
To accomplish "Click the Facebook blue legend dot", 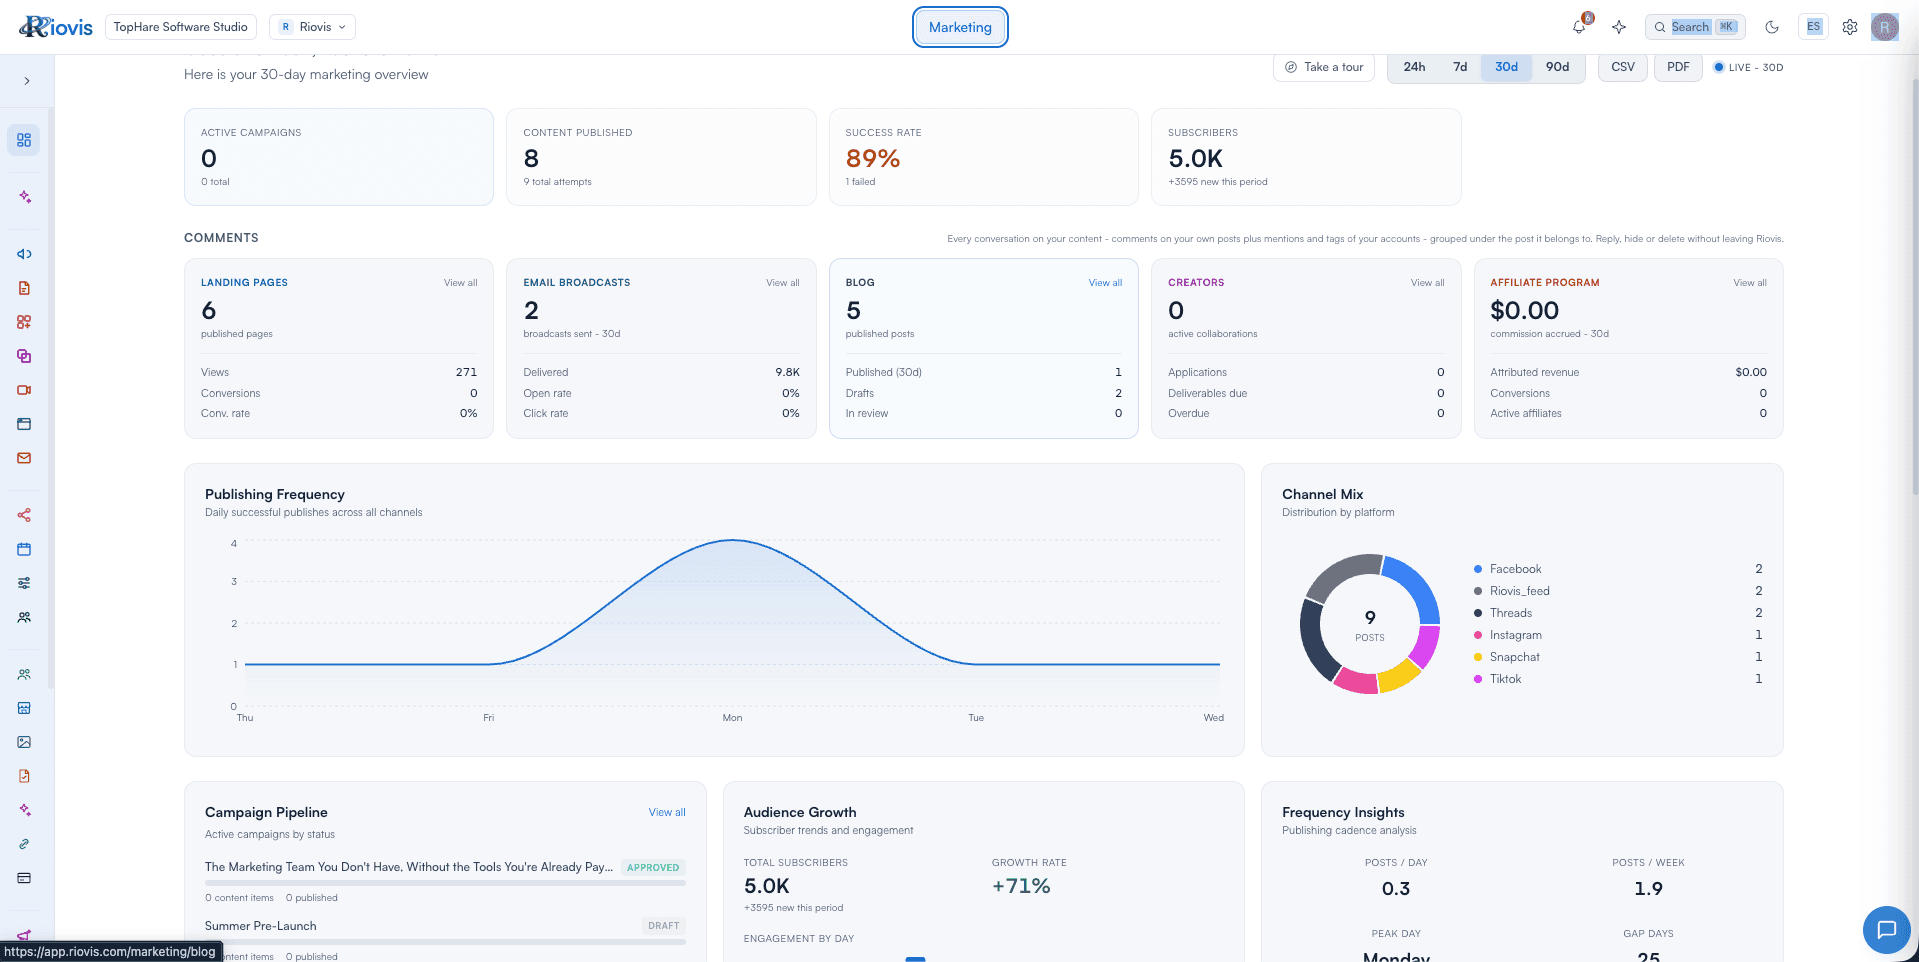I will [x=1478, y=569].
